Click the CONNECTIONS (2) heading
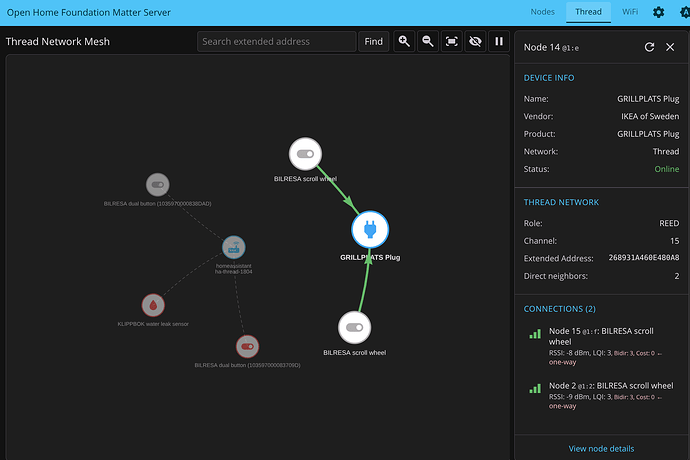Screen dimensions: 690x460 [x=559, y=309]
